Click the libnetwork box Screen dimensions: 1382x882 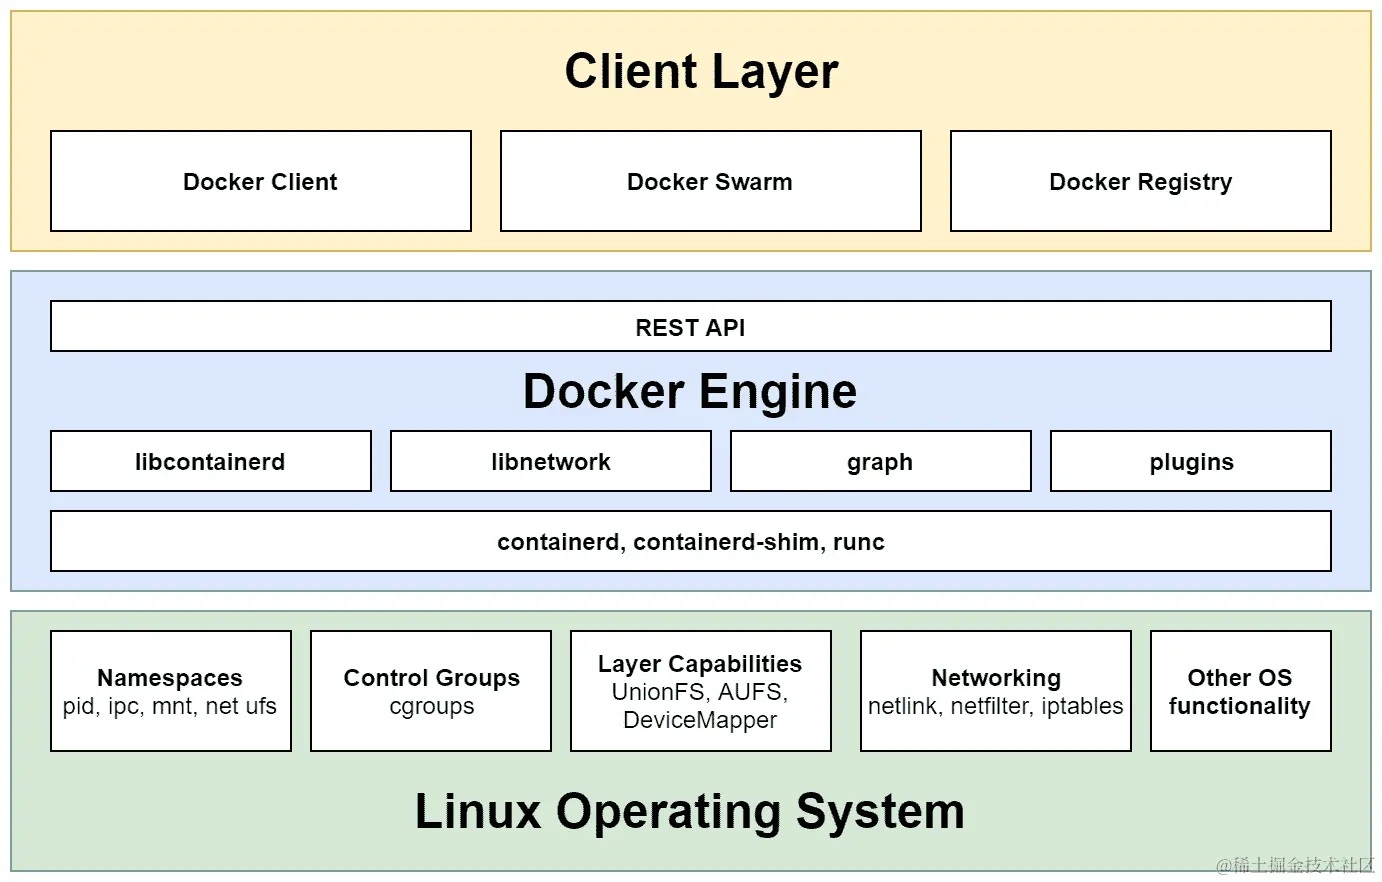[551, 461]
